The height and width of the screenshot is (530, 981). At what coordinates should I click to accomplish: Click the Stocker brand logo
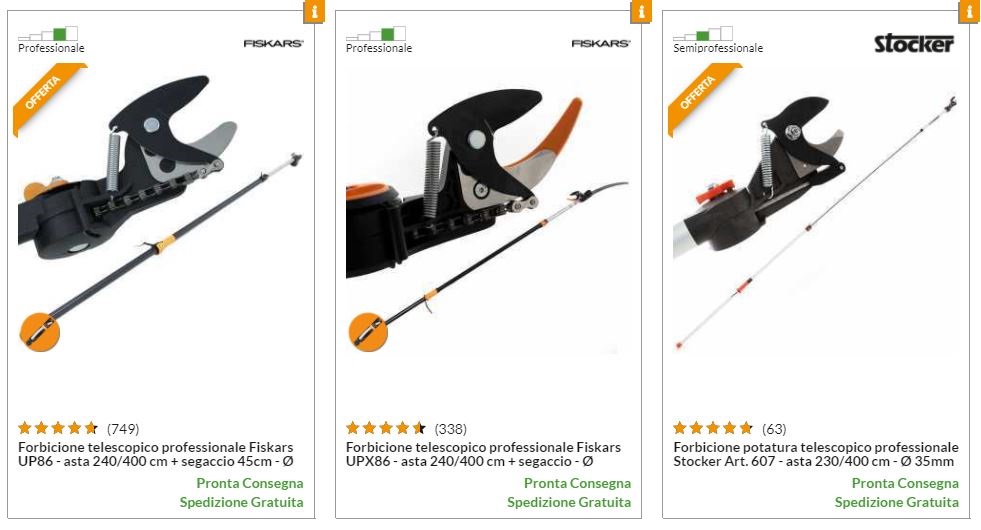pyautogui.click(x=913, y=43)
